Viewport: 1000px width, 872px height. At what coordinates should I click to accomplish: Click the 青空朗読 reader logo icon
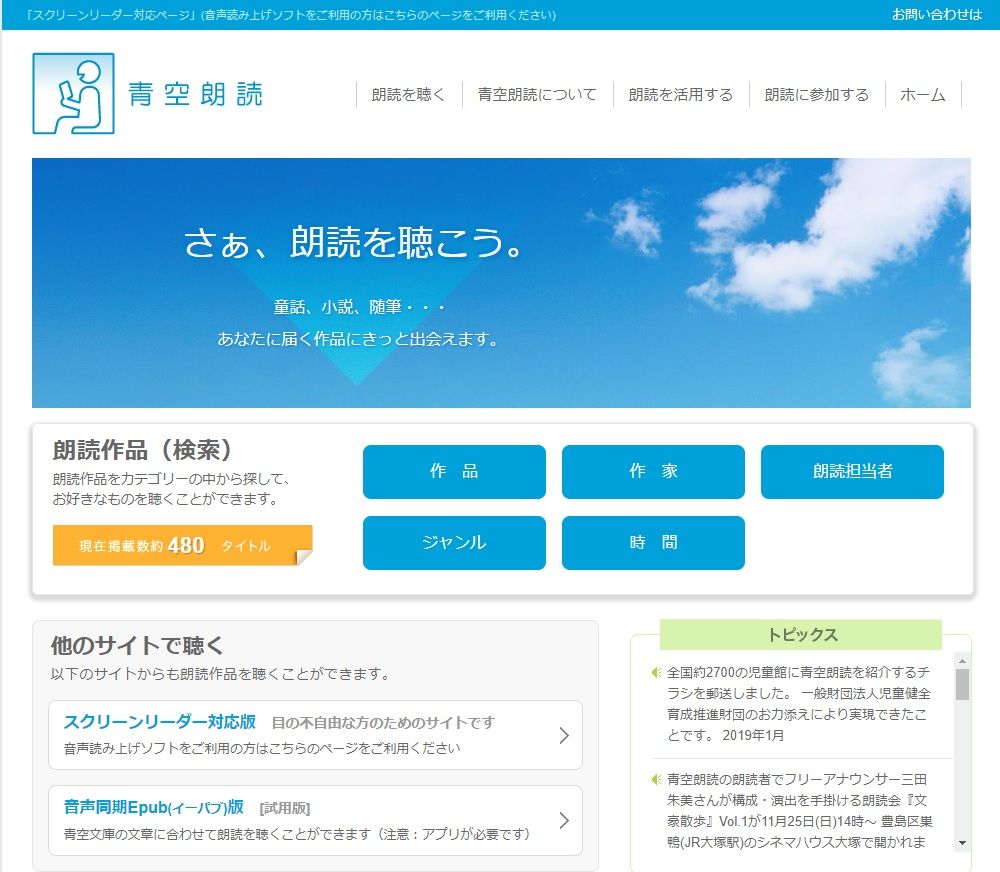(73, 93)
